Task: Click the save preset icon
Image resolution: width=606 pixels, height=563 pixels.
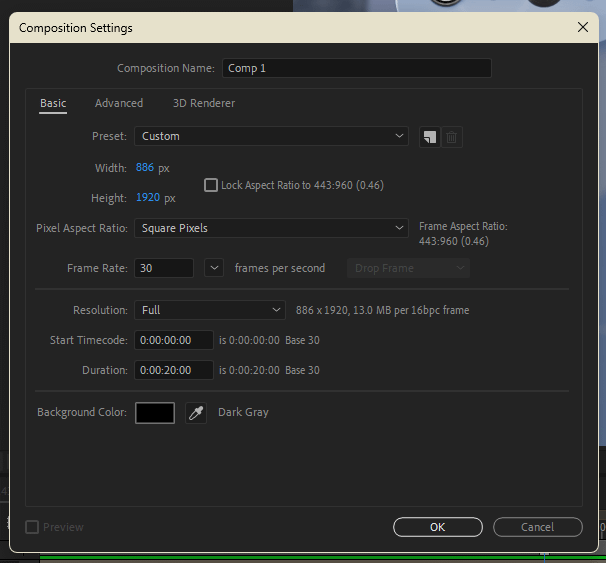Action: (x=430, y=137)
